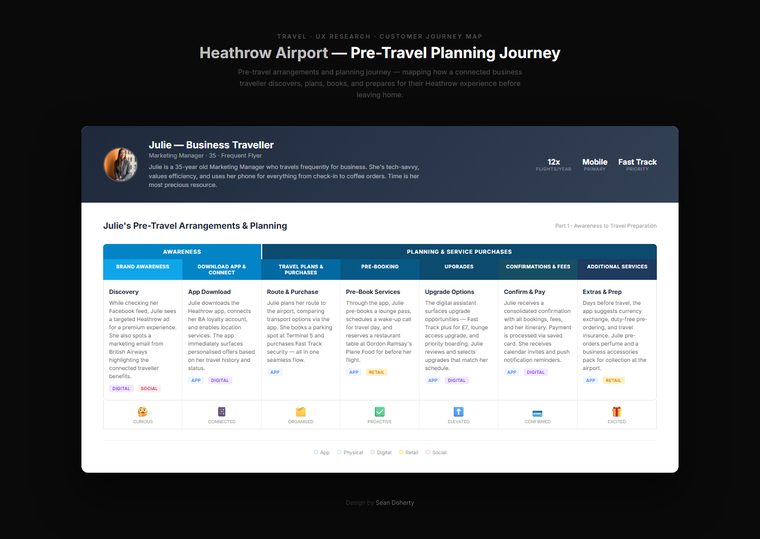Viewport: 760px width, 539px height.
Task: Click the 12x flights/year stat
Action: tap(554, 164)
